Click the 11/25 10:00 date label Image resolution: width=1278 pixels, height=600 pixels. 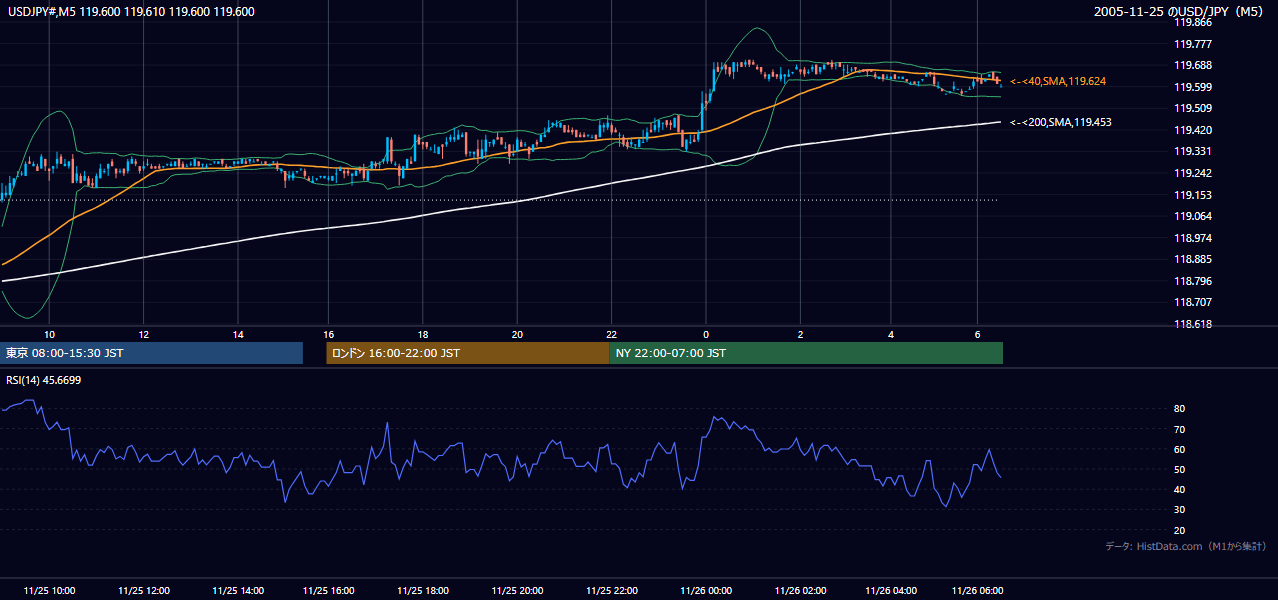click(50, 590)
